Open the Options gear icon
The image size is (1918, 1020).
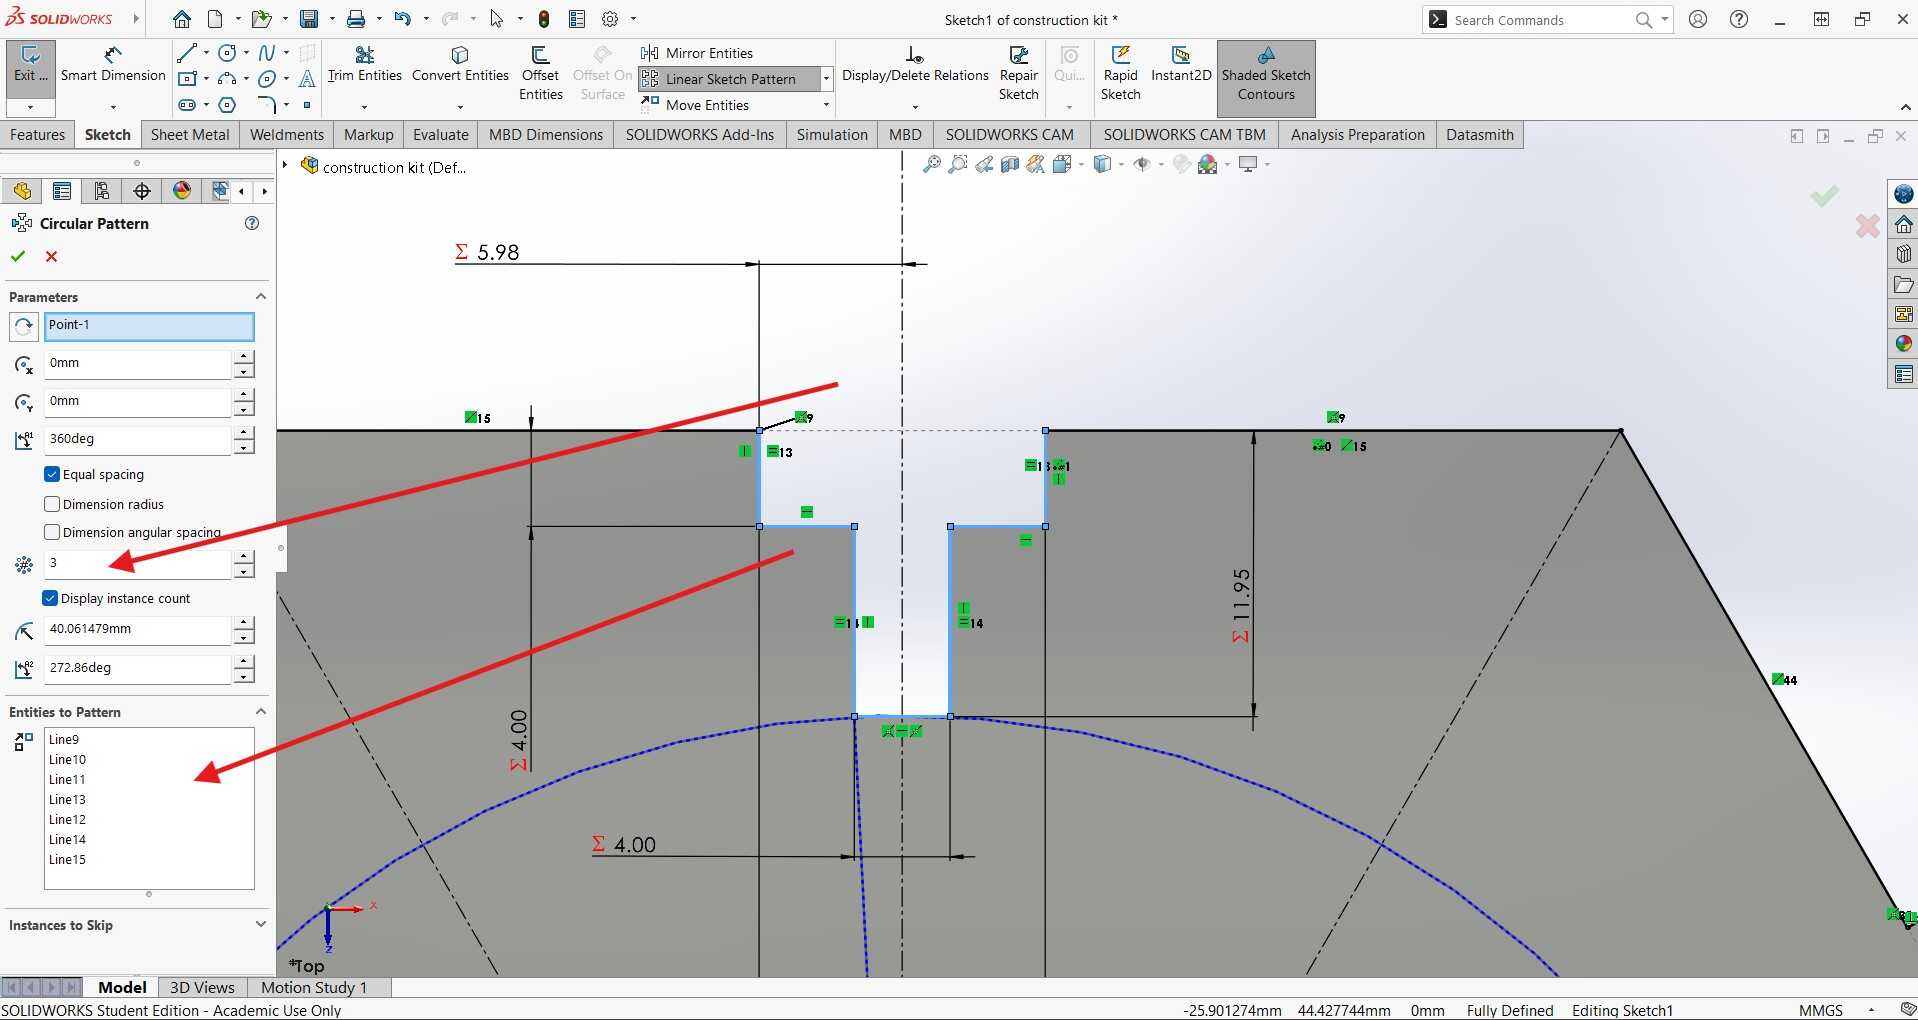coord(610,19)
